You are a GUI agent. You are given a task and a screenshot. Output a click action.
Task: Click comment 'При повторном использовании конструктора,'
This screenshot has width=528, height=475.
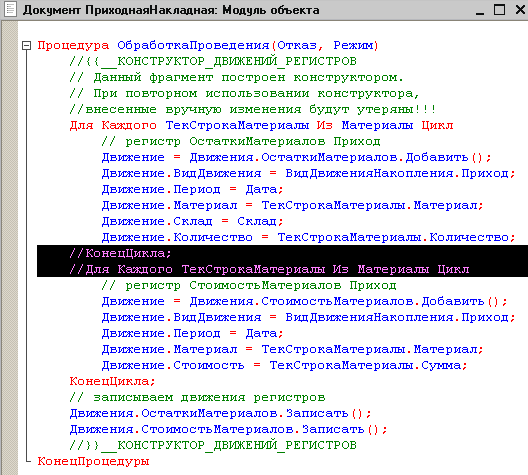point(244,93)
